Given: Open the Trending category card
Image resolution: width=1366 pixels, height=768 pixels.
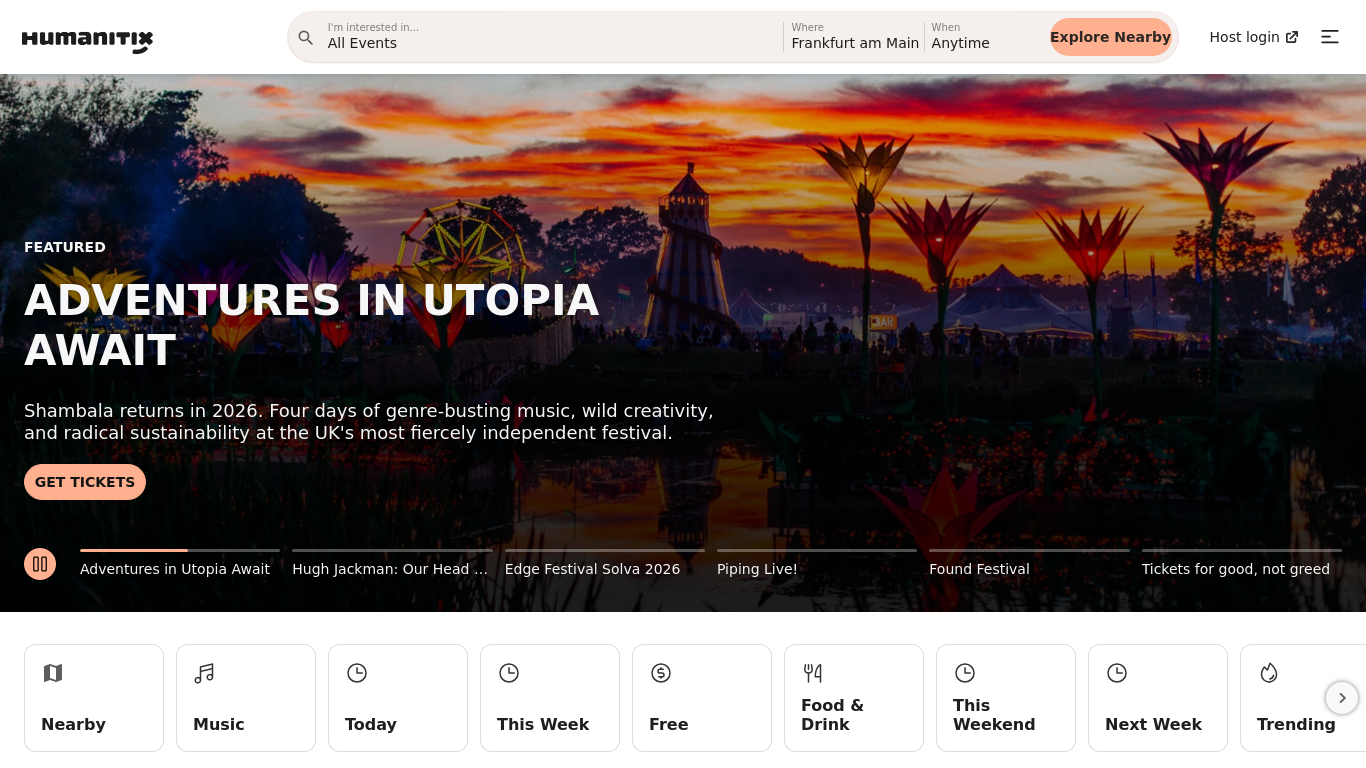Looking at the screenshot, I should click(x=1303, y=698).
